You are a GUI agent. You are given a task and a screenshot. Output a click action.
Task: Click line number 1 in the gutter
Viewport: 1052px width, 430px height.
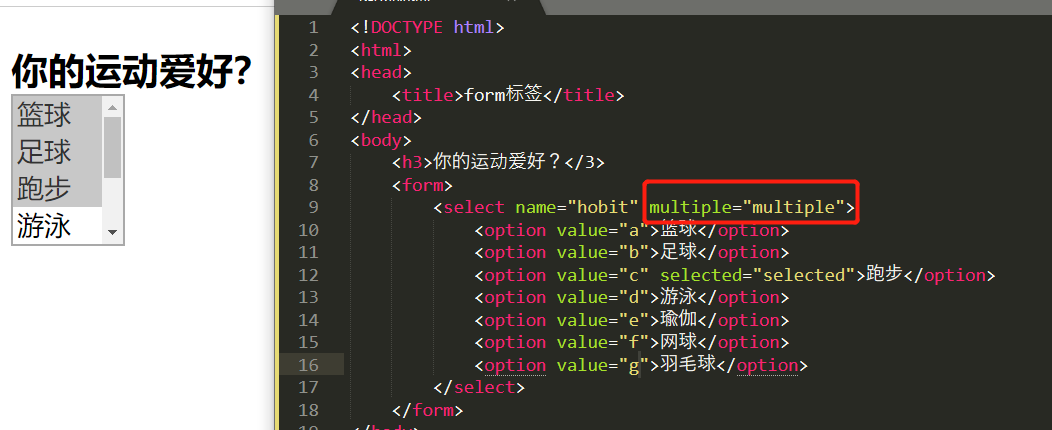coord(313,28)
